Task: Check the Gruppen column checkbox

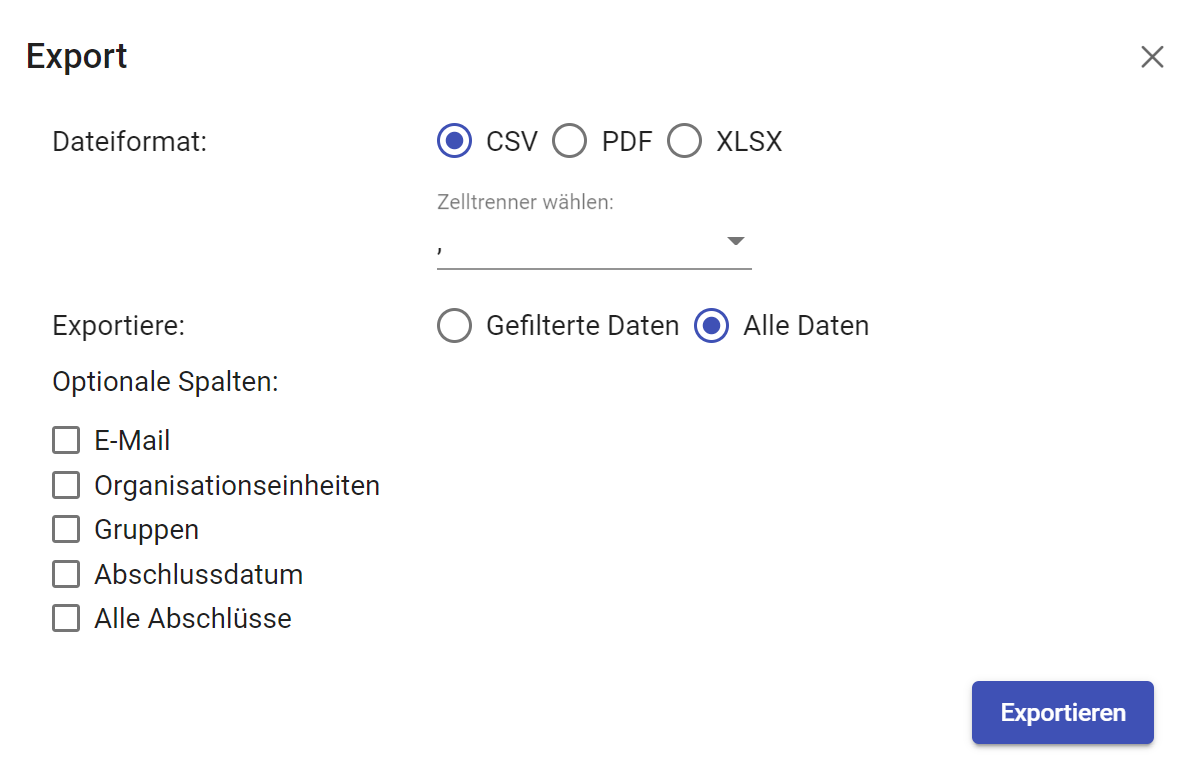Action: (66, 529)
